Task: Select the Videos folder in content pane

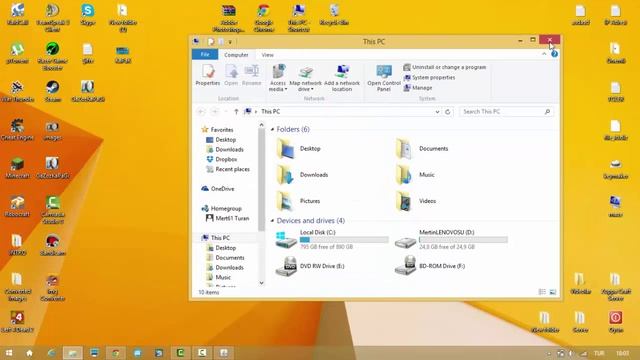Action: pyautogui.click(x=416, y=201)
